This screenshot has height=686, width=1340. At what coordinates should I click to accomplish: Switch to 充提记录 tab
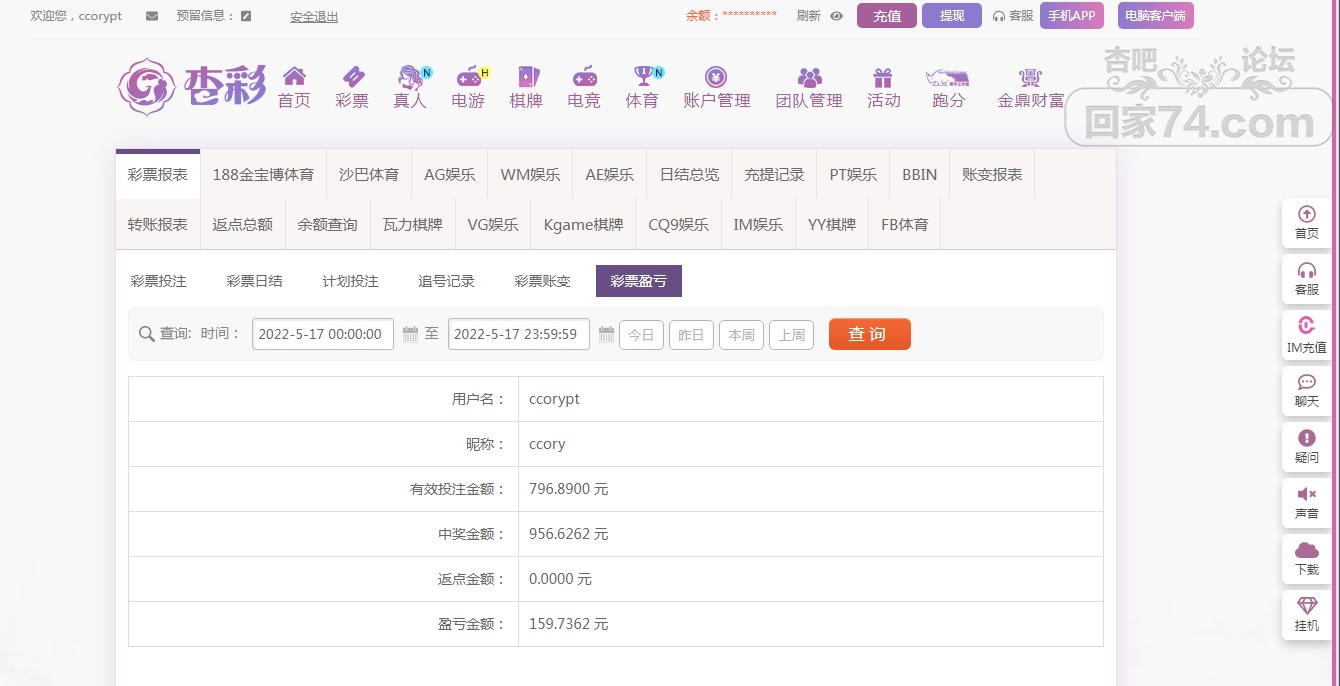[x=774, y=174]
